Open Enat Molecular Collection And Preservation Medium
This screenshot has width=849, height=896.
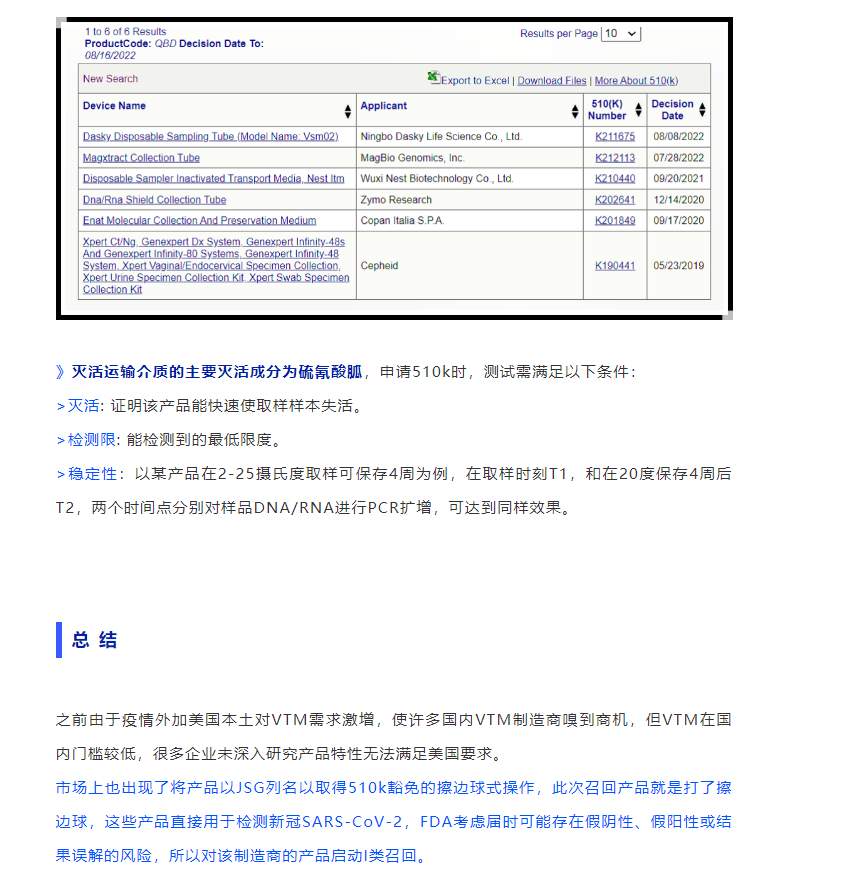pyautogui.click(x=199, y=221)
